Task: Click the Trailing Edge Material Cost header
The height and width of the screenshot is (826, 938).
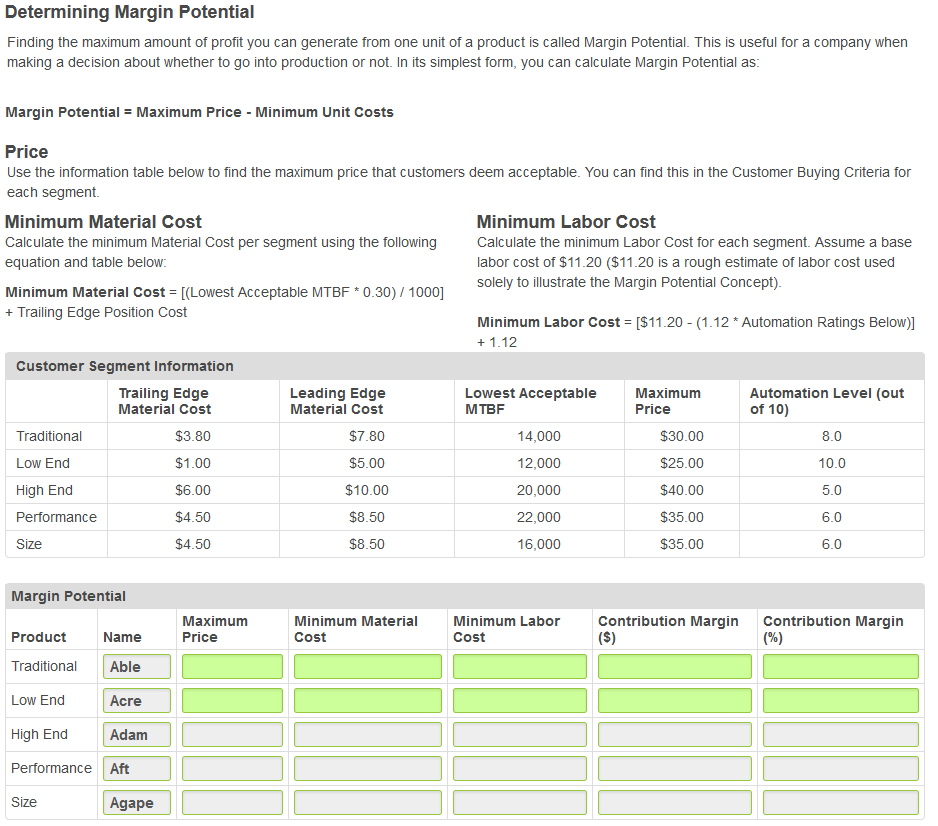Action: [165, 401]
